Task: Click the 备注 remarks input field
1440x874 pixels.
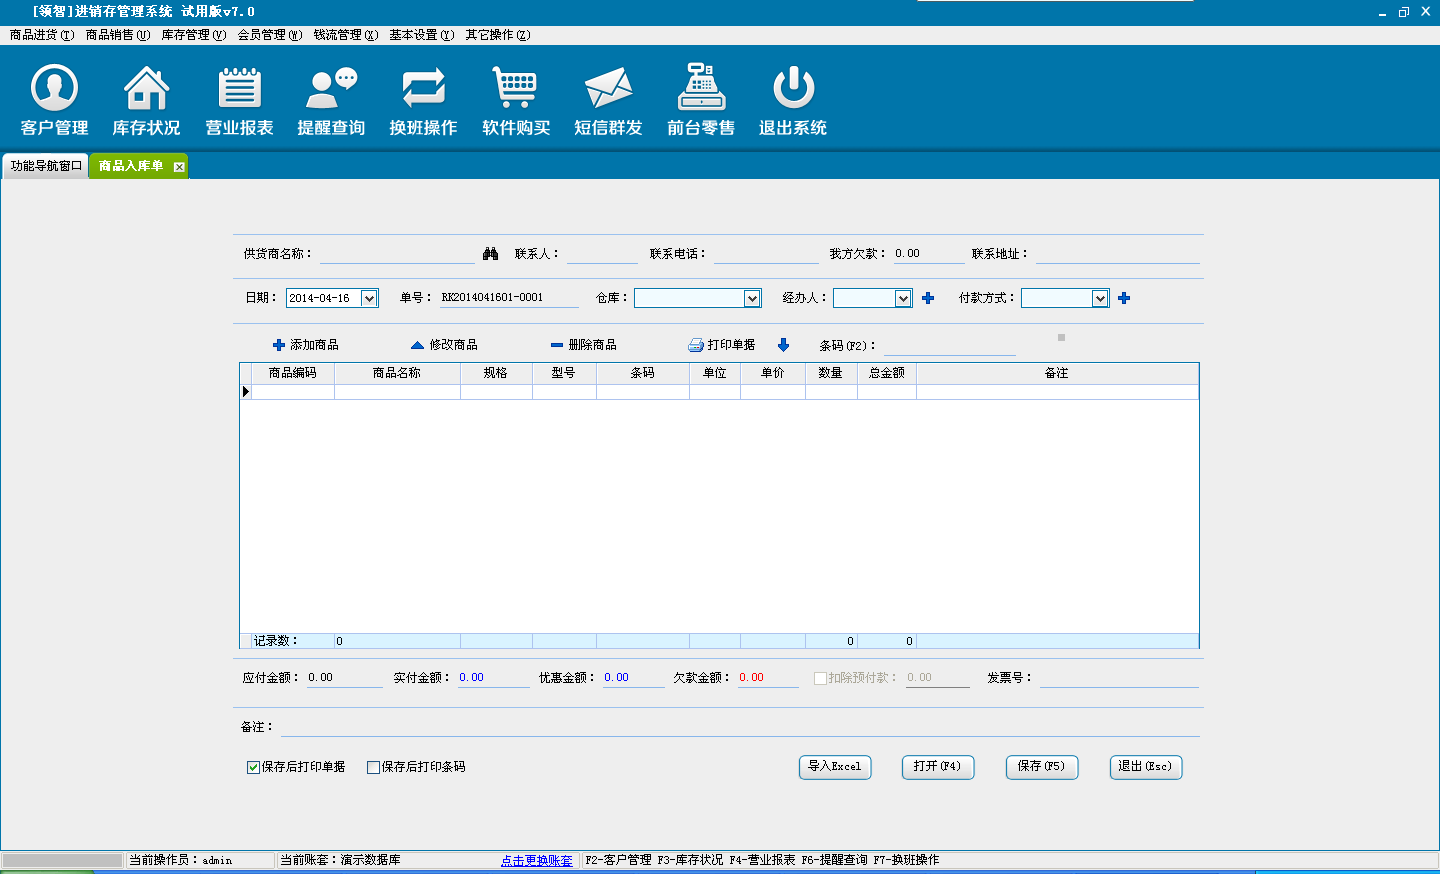Action: click(738, 727)
